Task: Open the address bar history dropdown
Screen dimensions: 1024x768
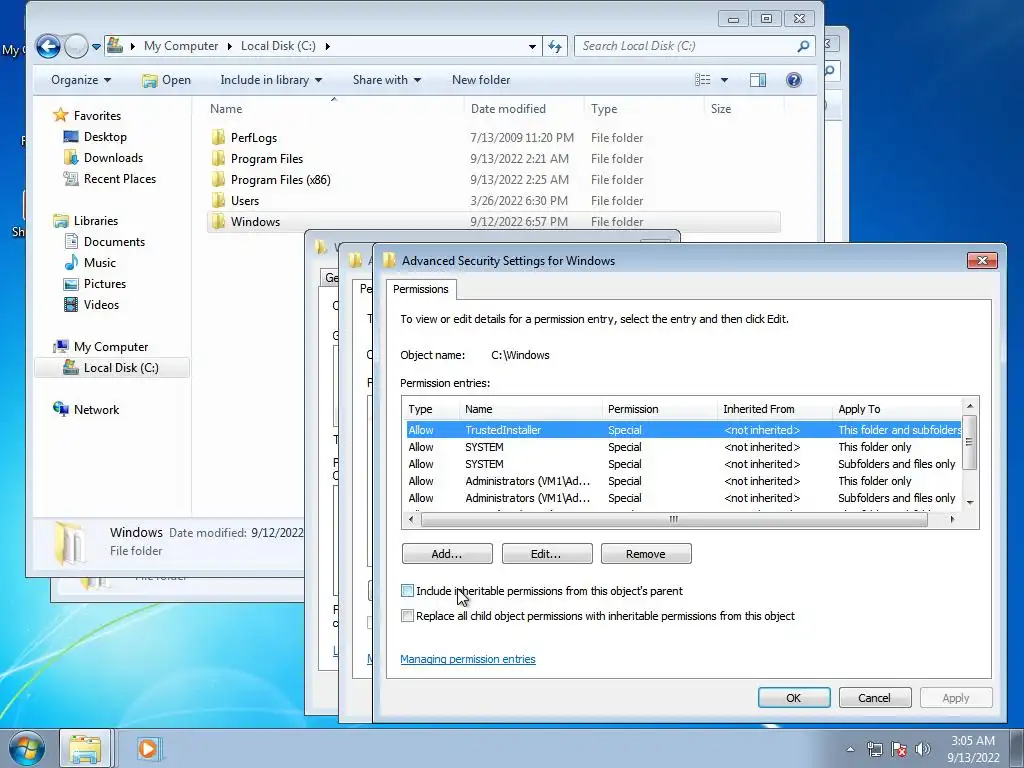Action: tap(532, 46)
